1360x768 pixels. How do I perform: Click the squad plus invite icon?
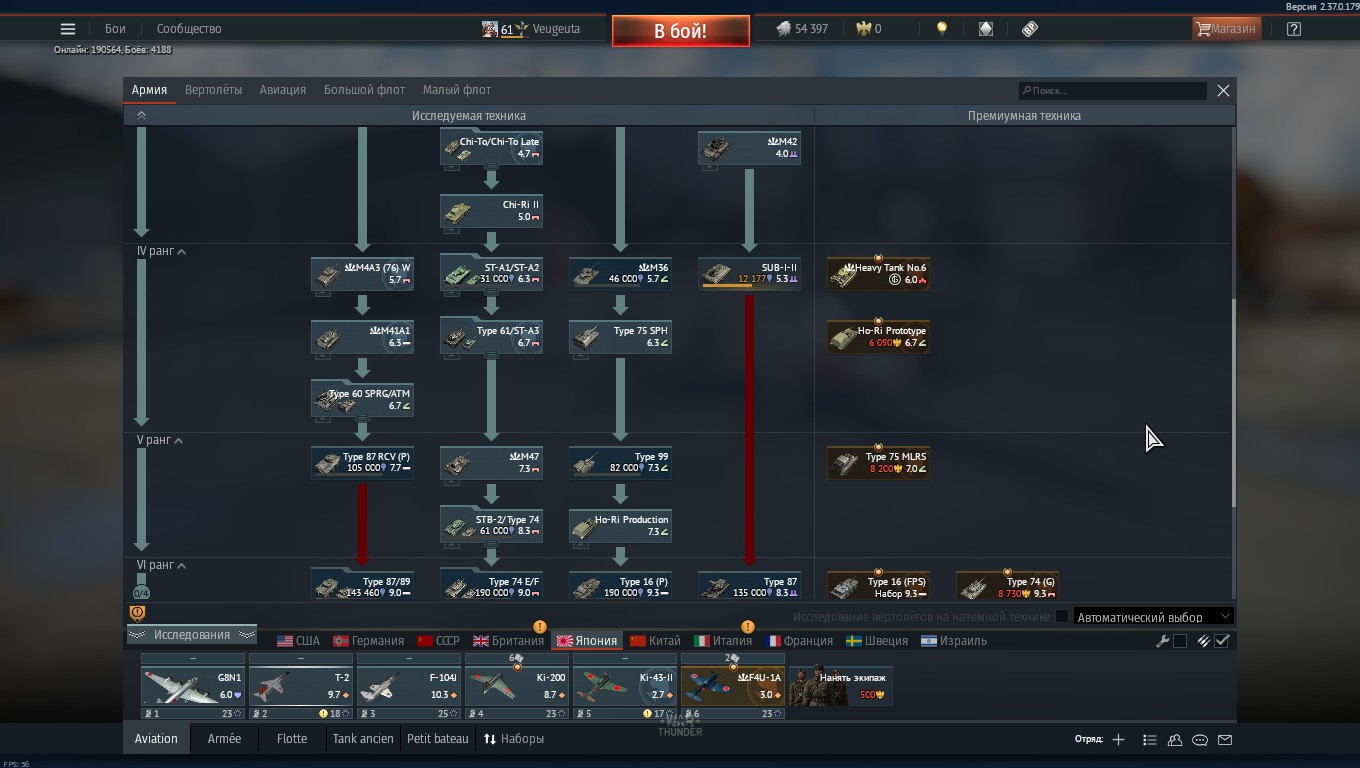coord(1118,740)
